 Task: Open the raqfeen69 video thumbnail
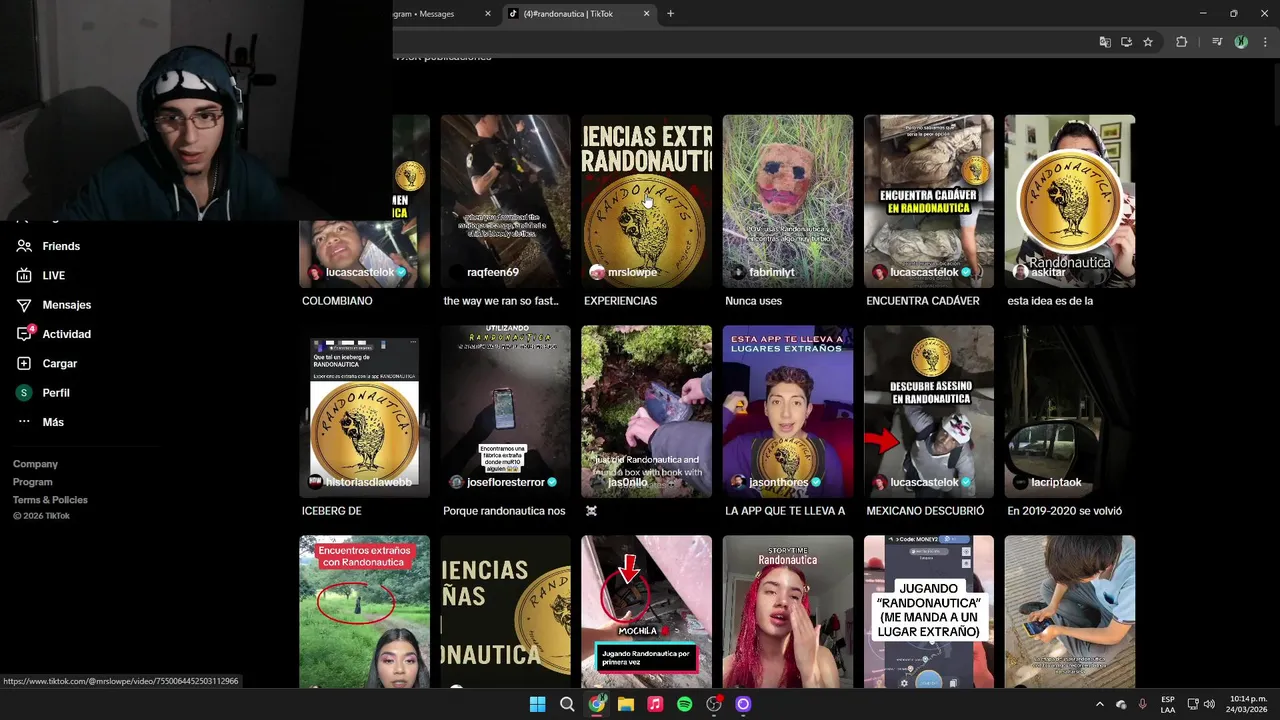[x=505, y=201]
